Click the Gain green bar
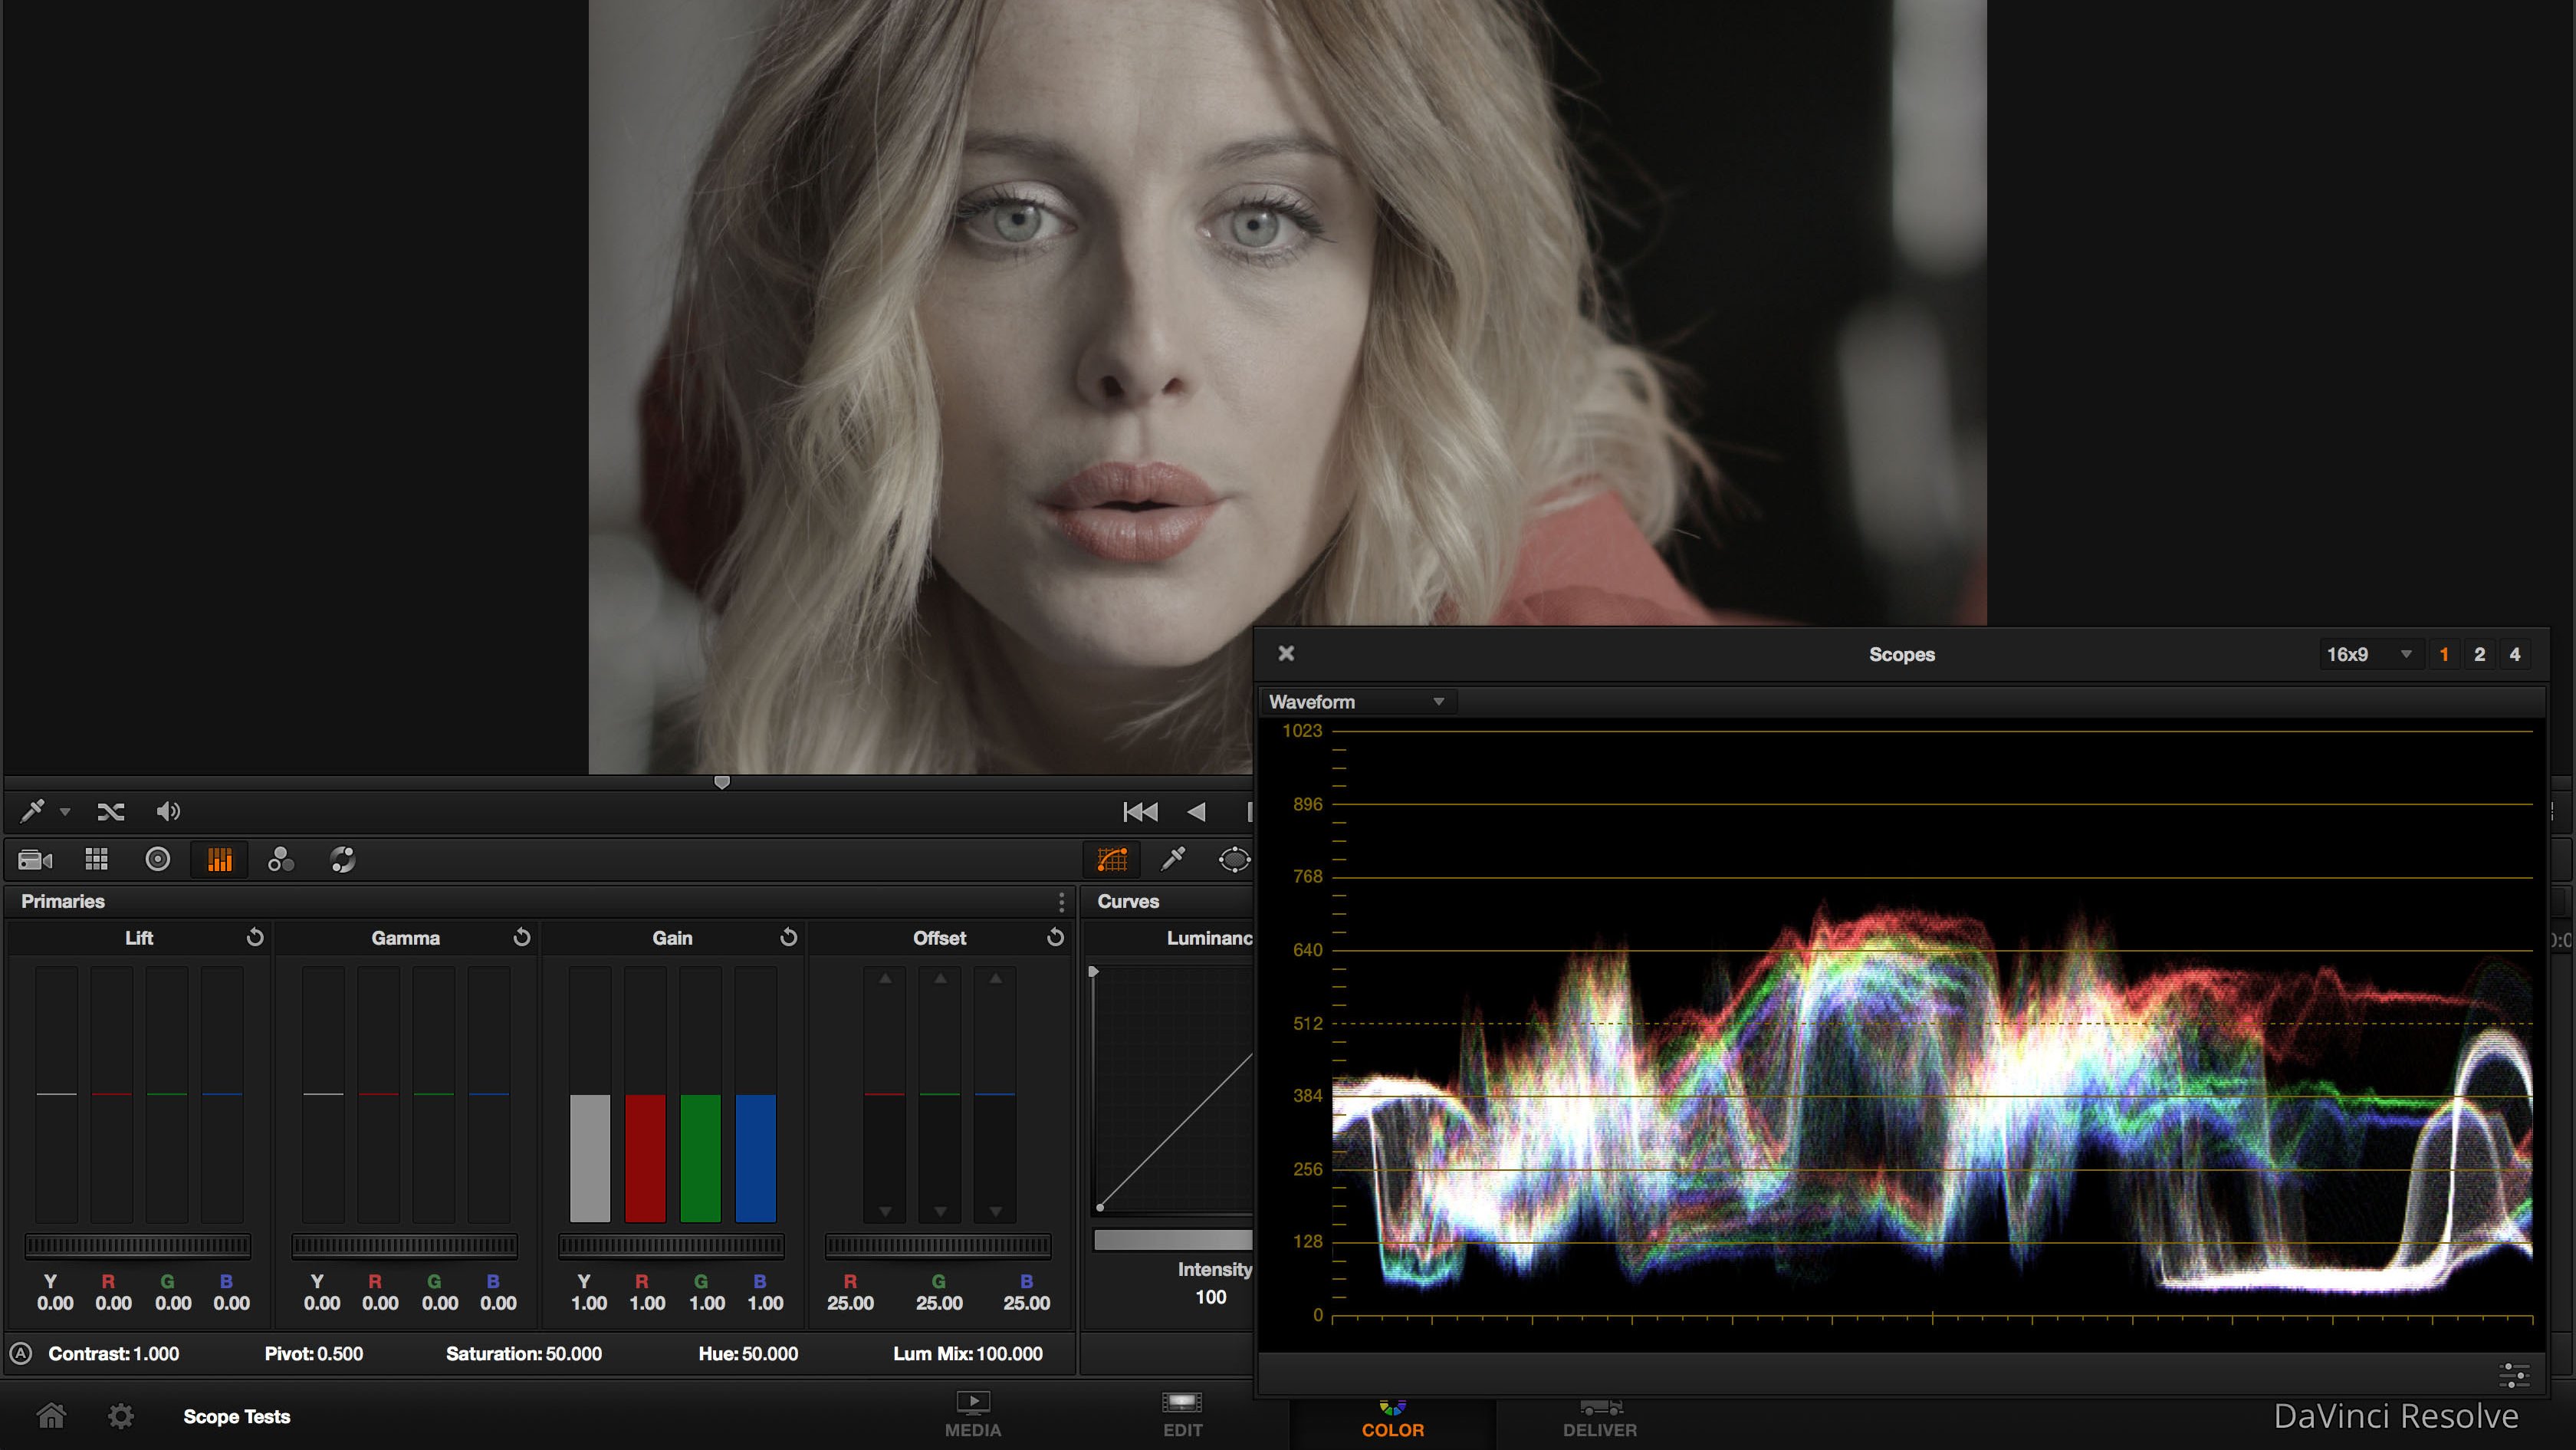The height and width of the screenshot is (1450, 2576). point(700,1158)
